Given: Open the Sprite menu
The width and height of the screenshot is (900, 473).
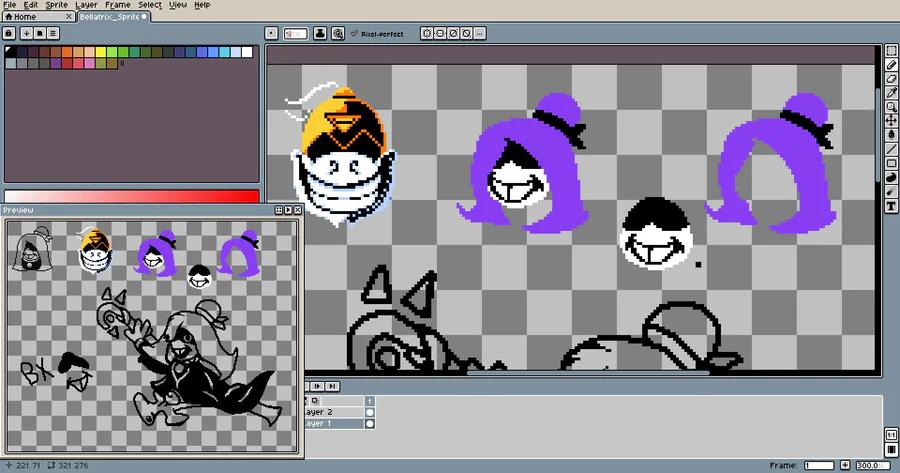Looking at the screenshot, I should coord(56,5).
